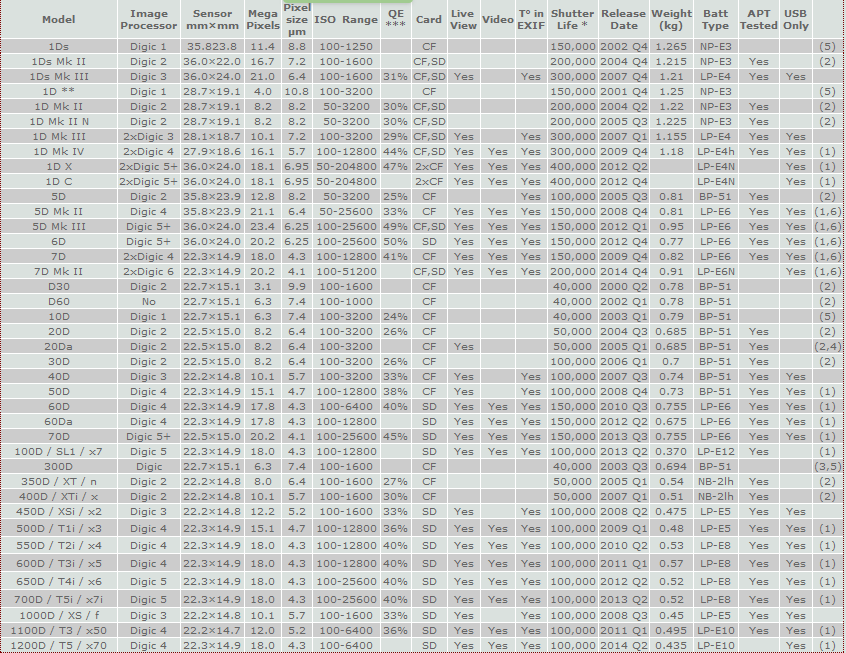Click QE '50%' in the 6D row
This screenshot has width=846, height=653.
[x=395, y=242]
